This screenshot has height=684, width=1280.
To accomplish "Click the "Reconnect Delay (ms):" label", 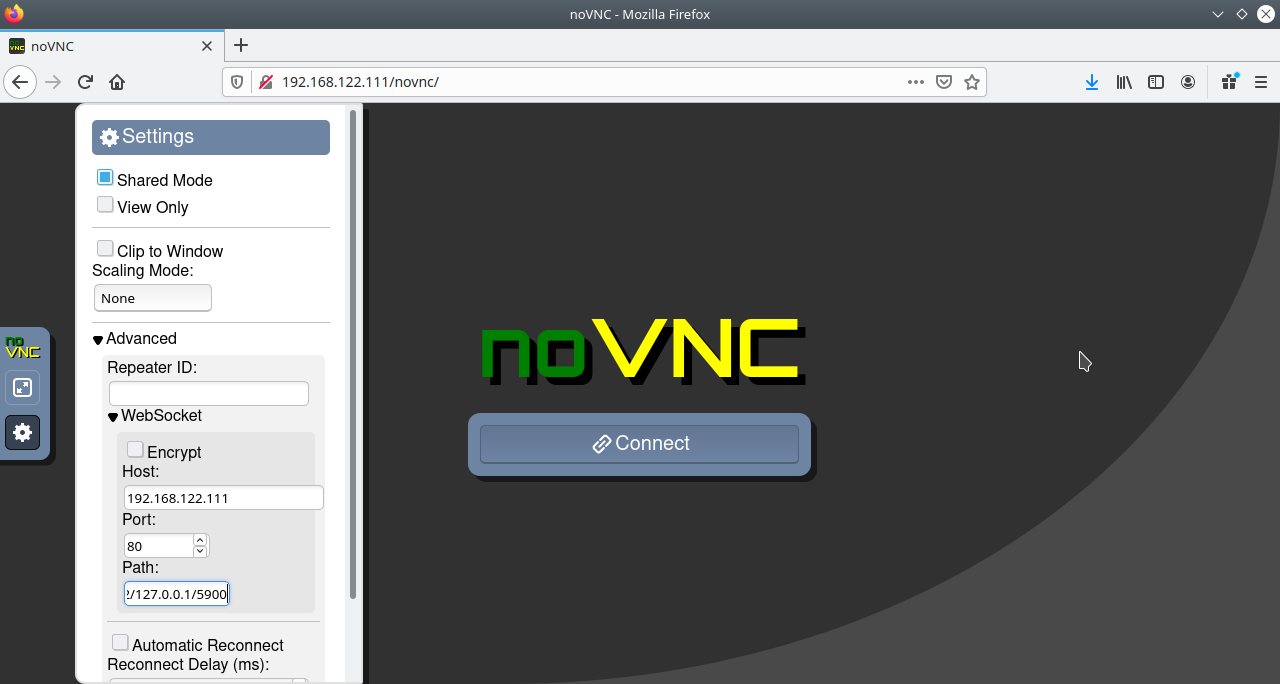I will [188, 665].
